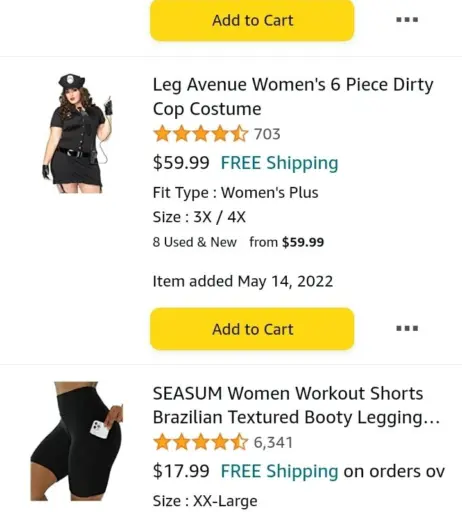The width and height of the screenshot is (462, 512).
Task: Click the $59.99 costume price
Action: coord(181,163)
